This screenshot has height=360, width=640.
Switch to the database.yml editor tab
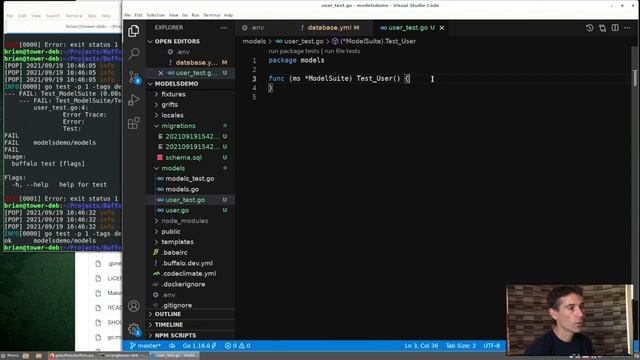pos(330,28)
